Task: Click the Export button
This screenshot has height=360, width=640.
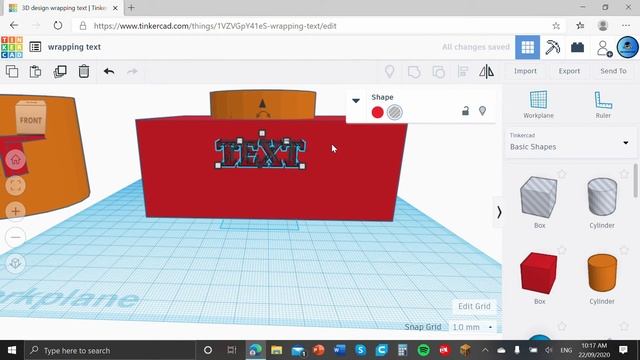Action: (569, 71)
